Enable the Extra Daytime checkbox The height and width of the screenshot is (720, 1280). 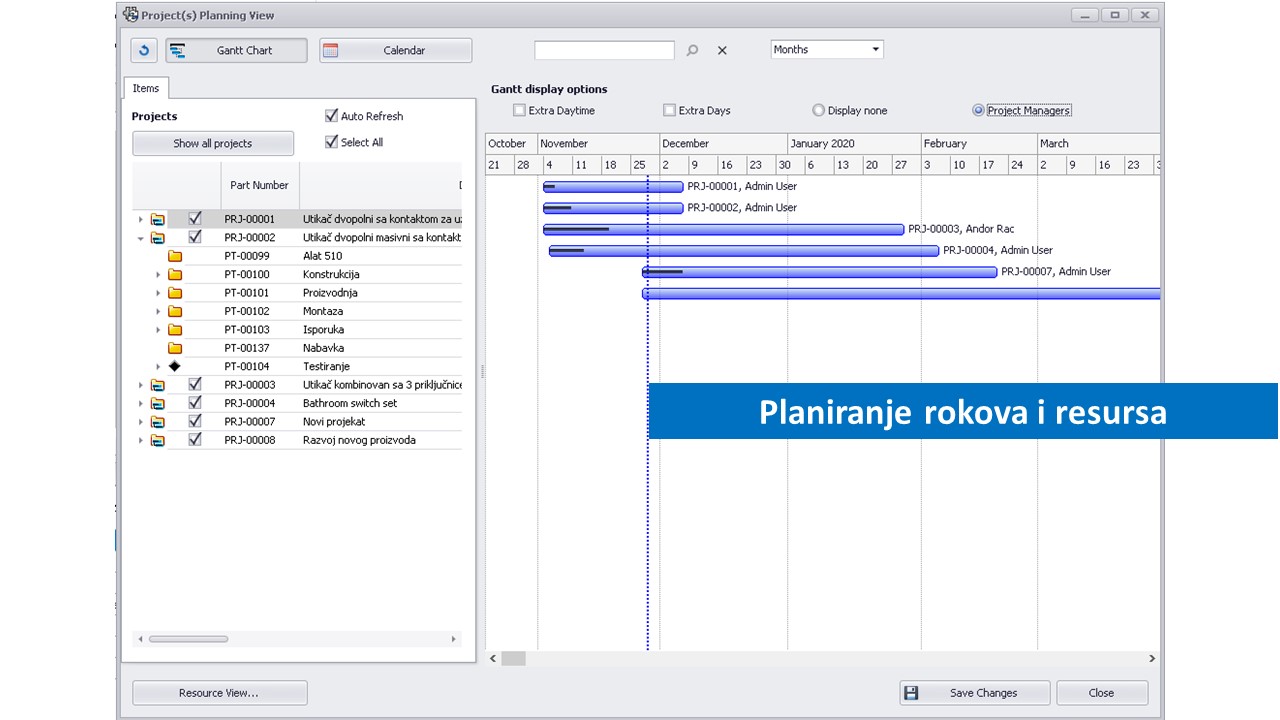click(x=519, y=110)
